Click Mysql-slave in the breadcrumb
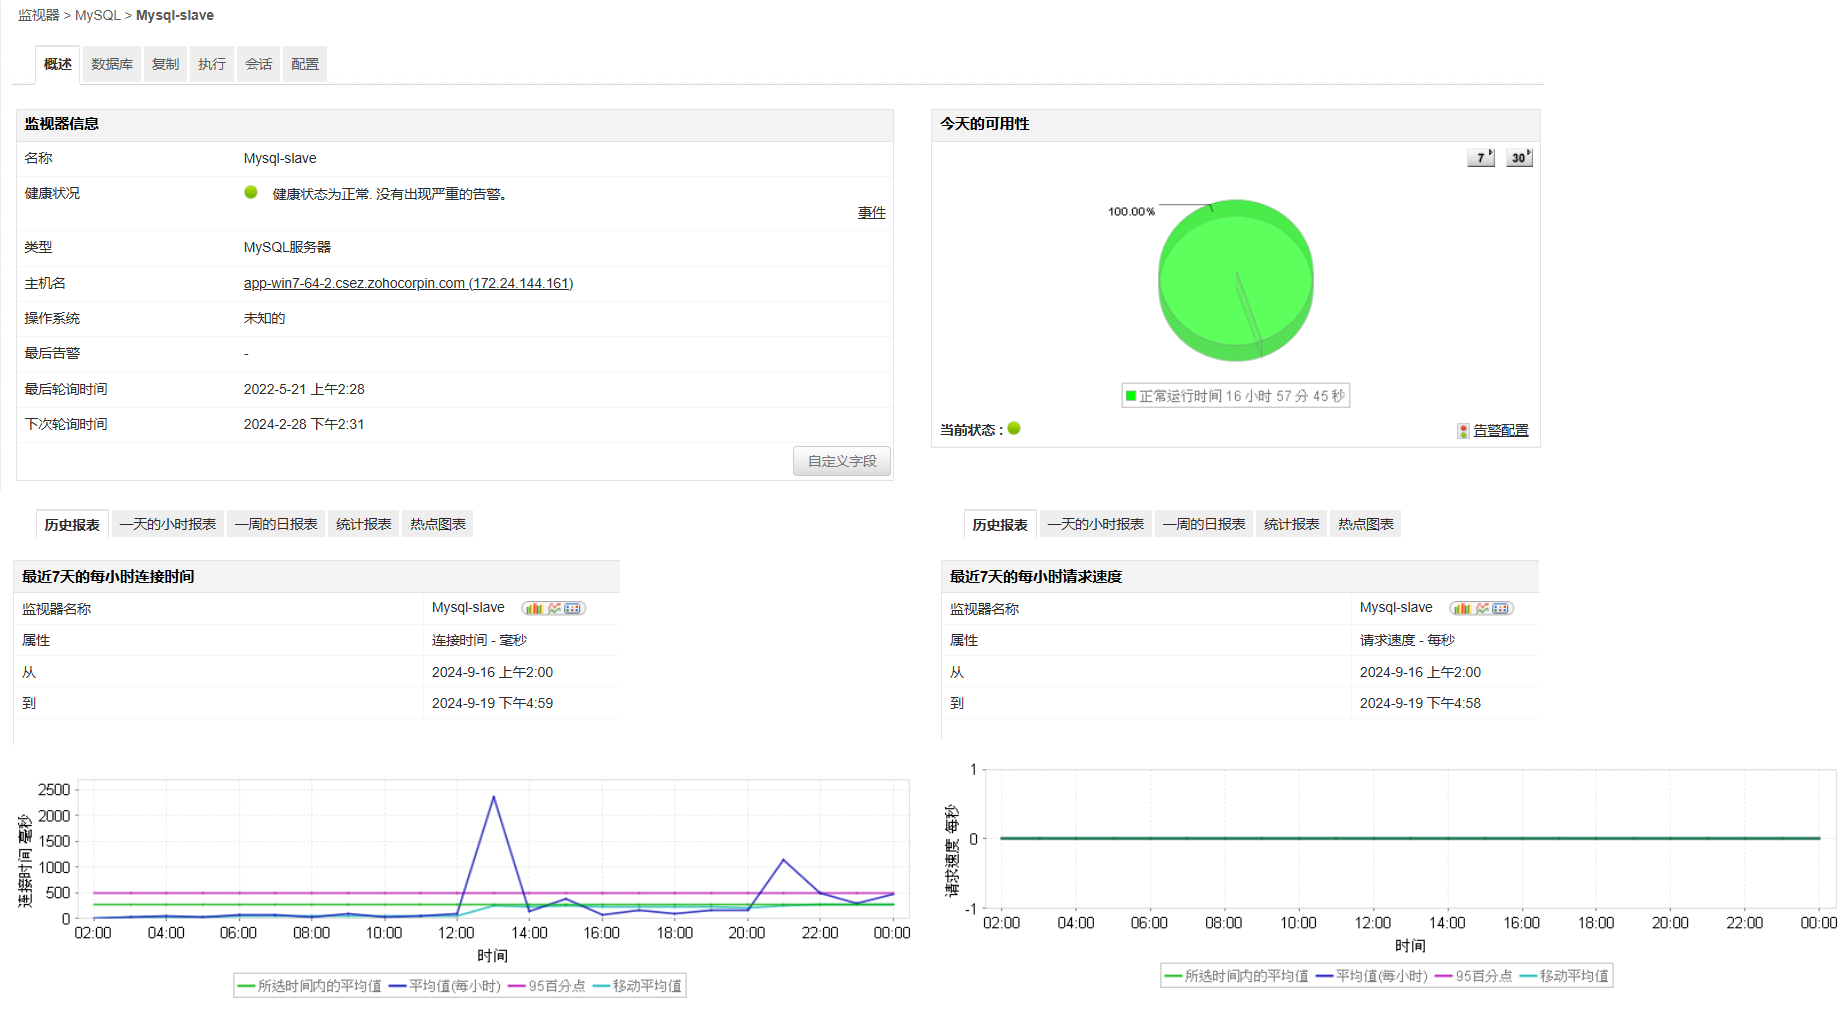Screen dimensions: 1843x1013 175,15
